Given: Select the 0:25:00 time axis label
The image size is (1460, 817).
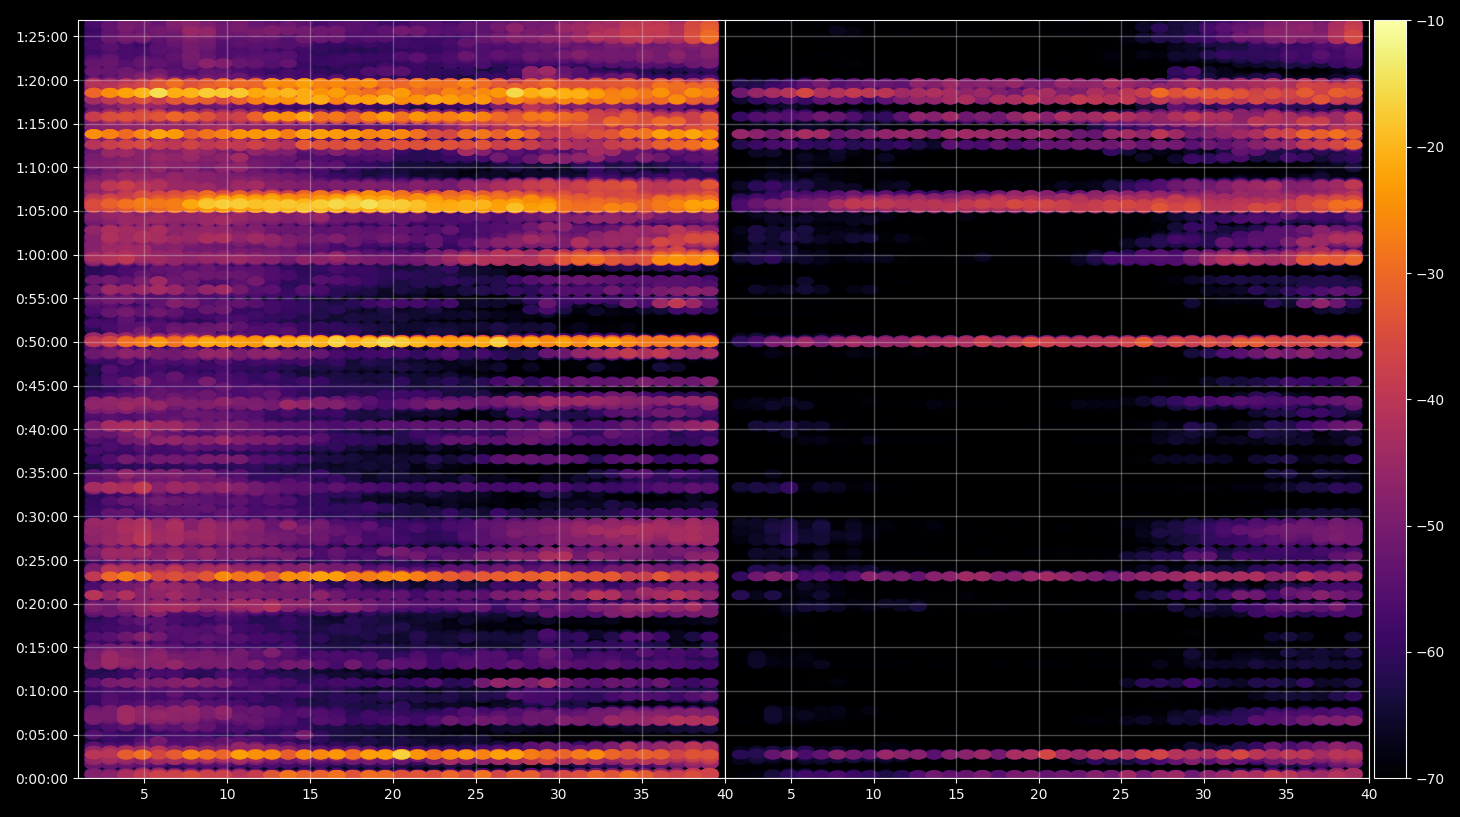Looking at the screenshot, I should click(x=42, y=561).
